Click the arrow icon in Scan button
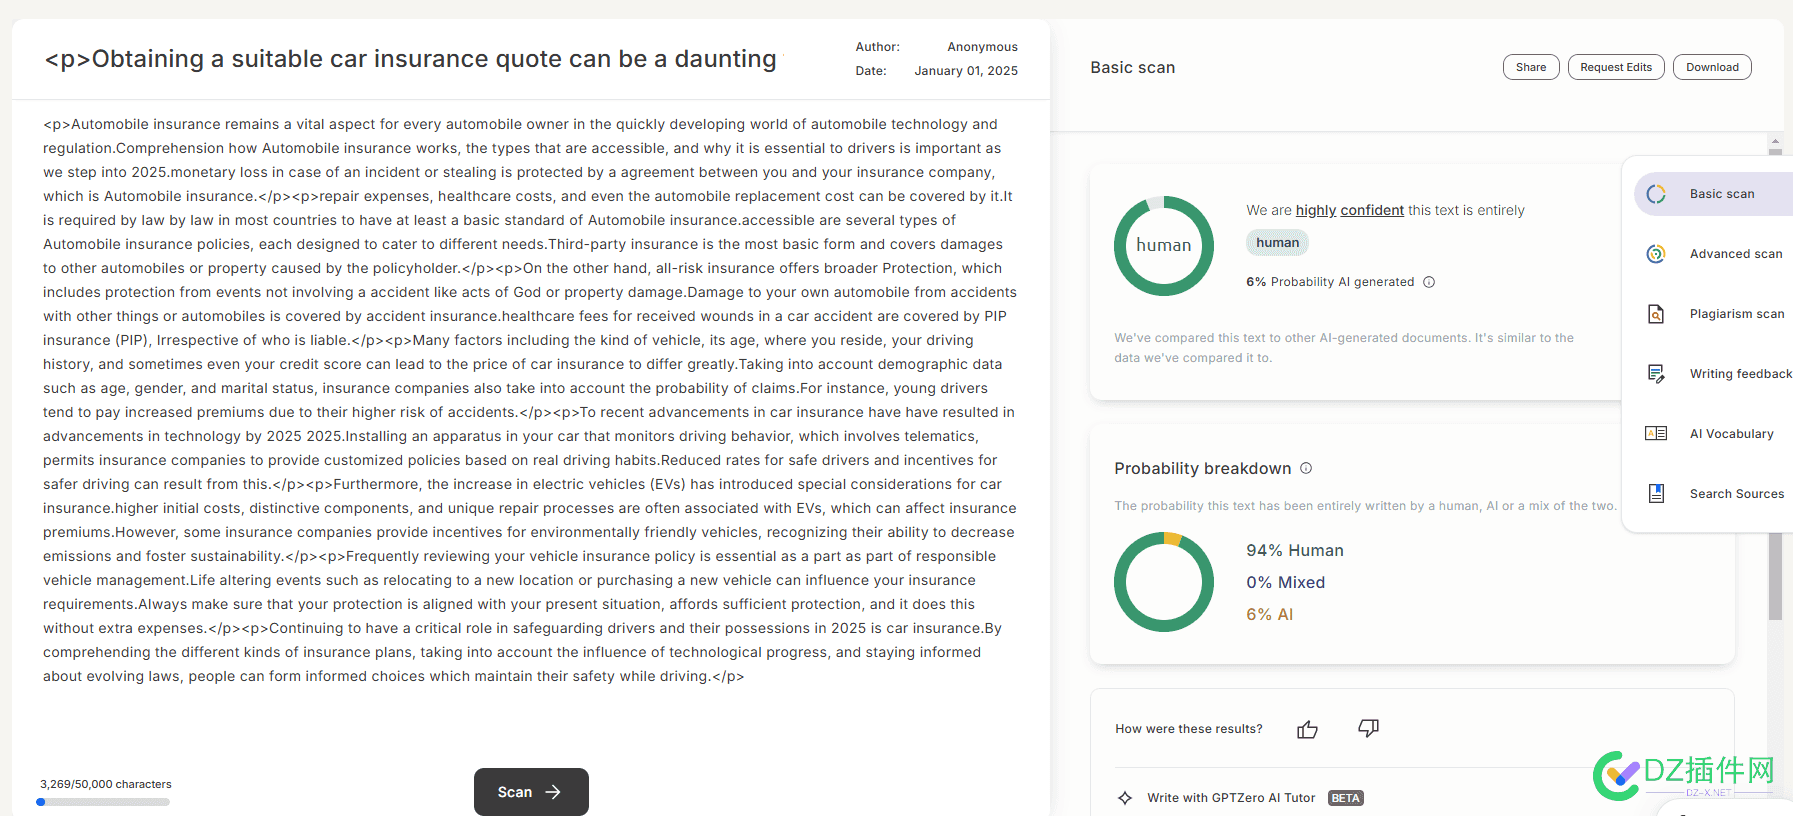This screenshot has width=1793, height=816. coord(553,792)
